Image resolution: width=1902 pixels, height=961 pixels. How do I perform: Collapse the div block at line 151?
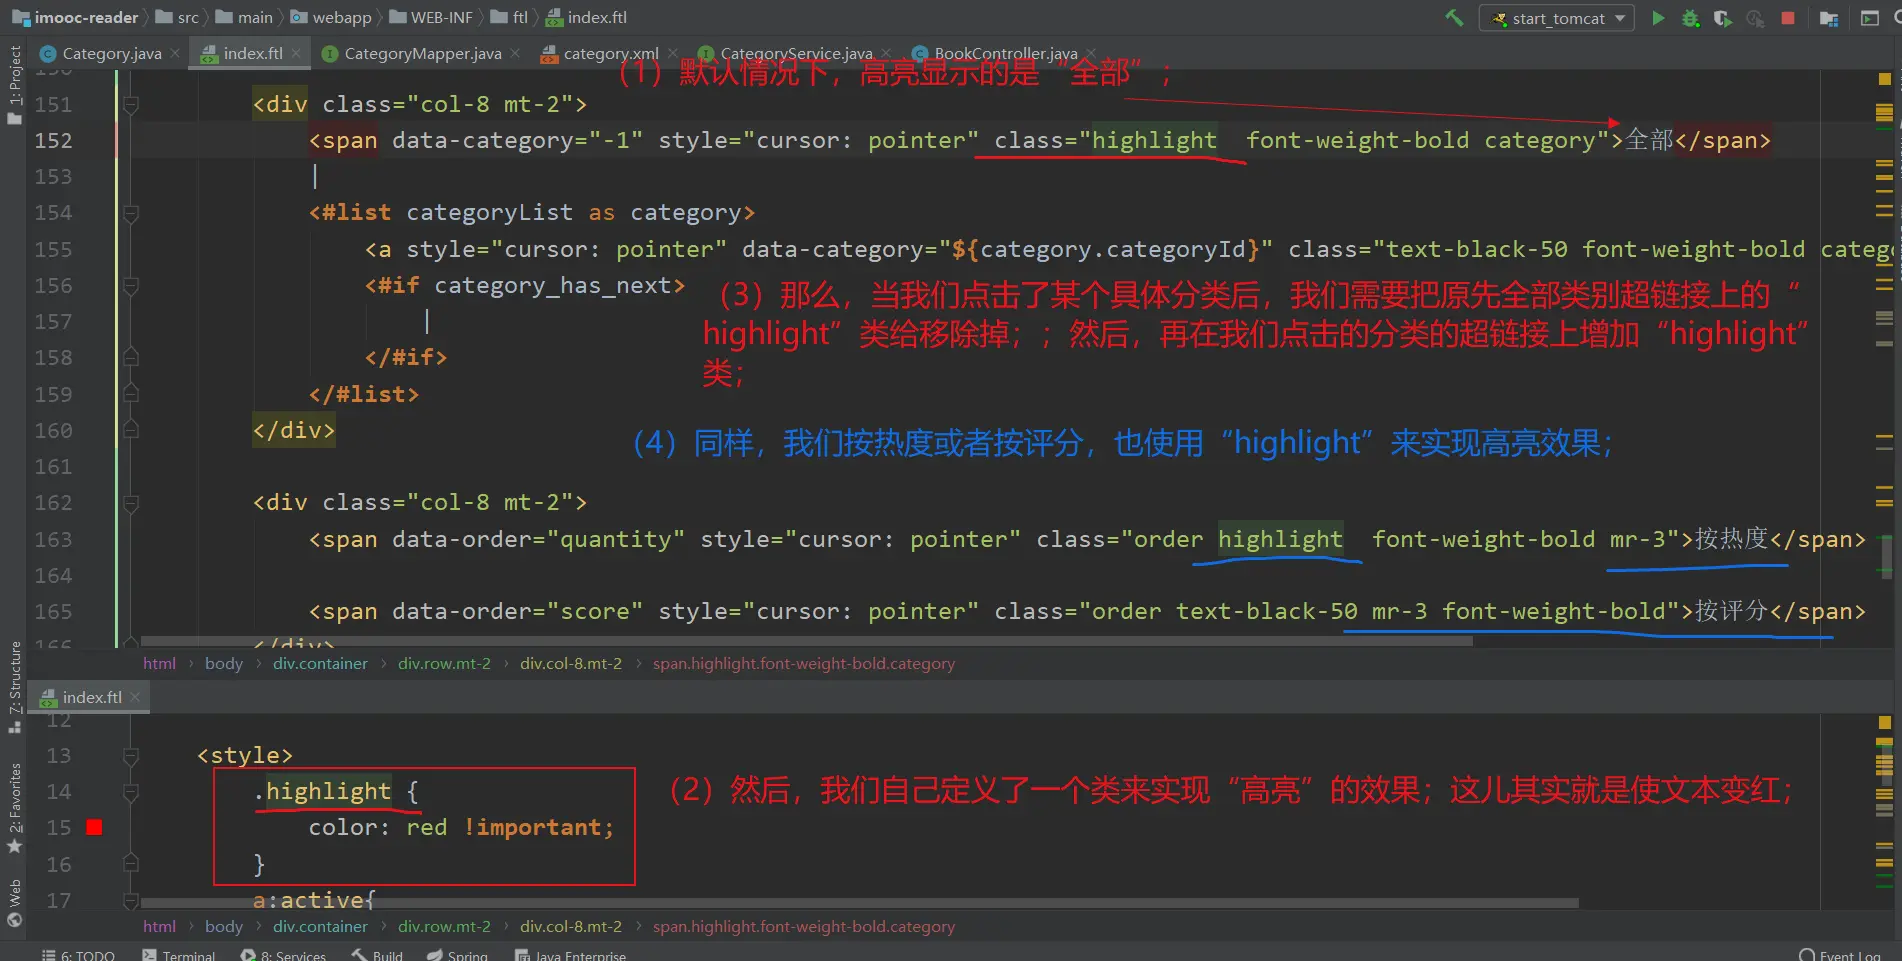pos(130,104)
